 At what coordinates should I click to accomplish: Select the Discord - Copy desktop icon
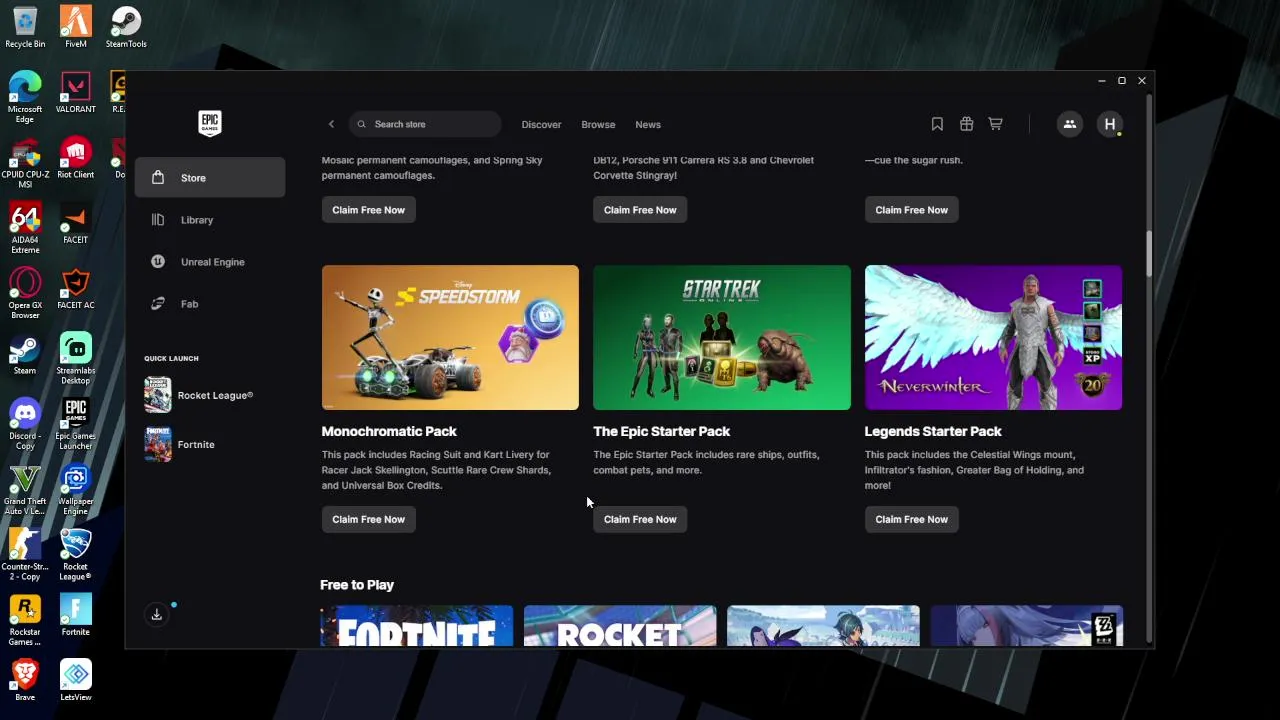pyautogui.click(x=25, y=424)
